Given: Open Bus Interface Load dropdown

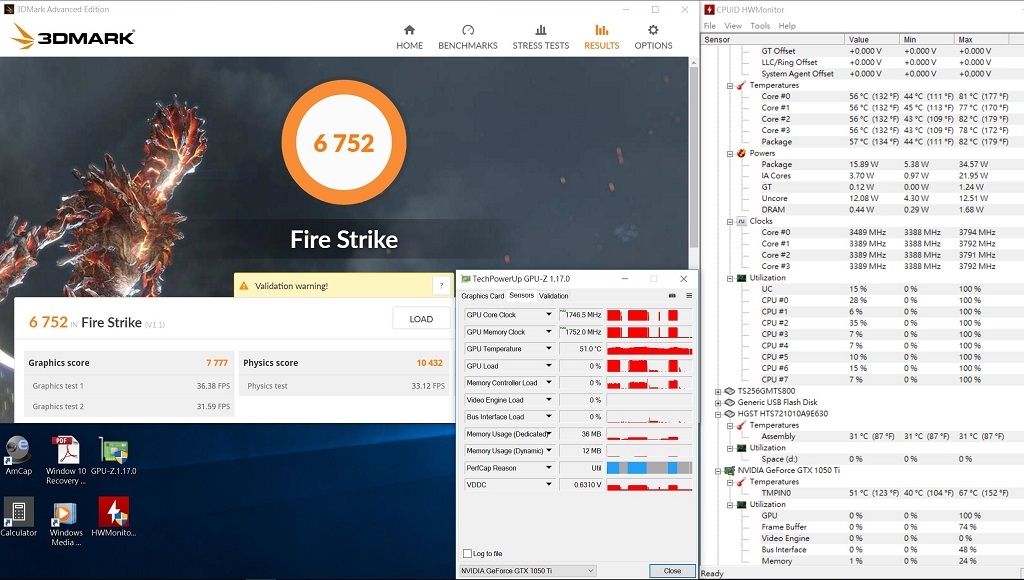Looking at the screenshot, I should click(549, 417).
